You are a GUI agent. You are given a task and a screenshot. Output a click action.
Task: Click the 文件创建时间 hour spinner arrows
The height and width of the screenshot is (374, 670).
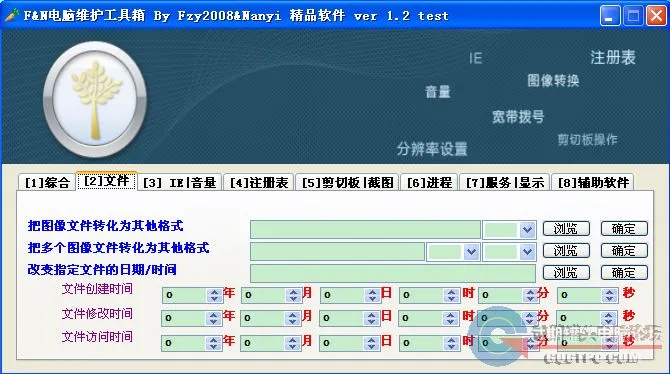click(x=451, y=295)
